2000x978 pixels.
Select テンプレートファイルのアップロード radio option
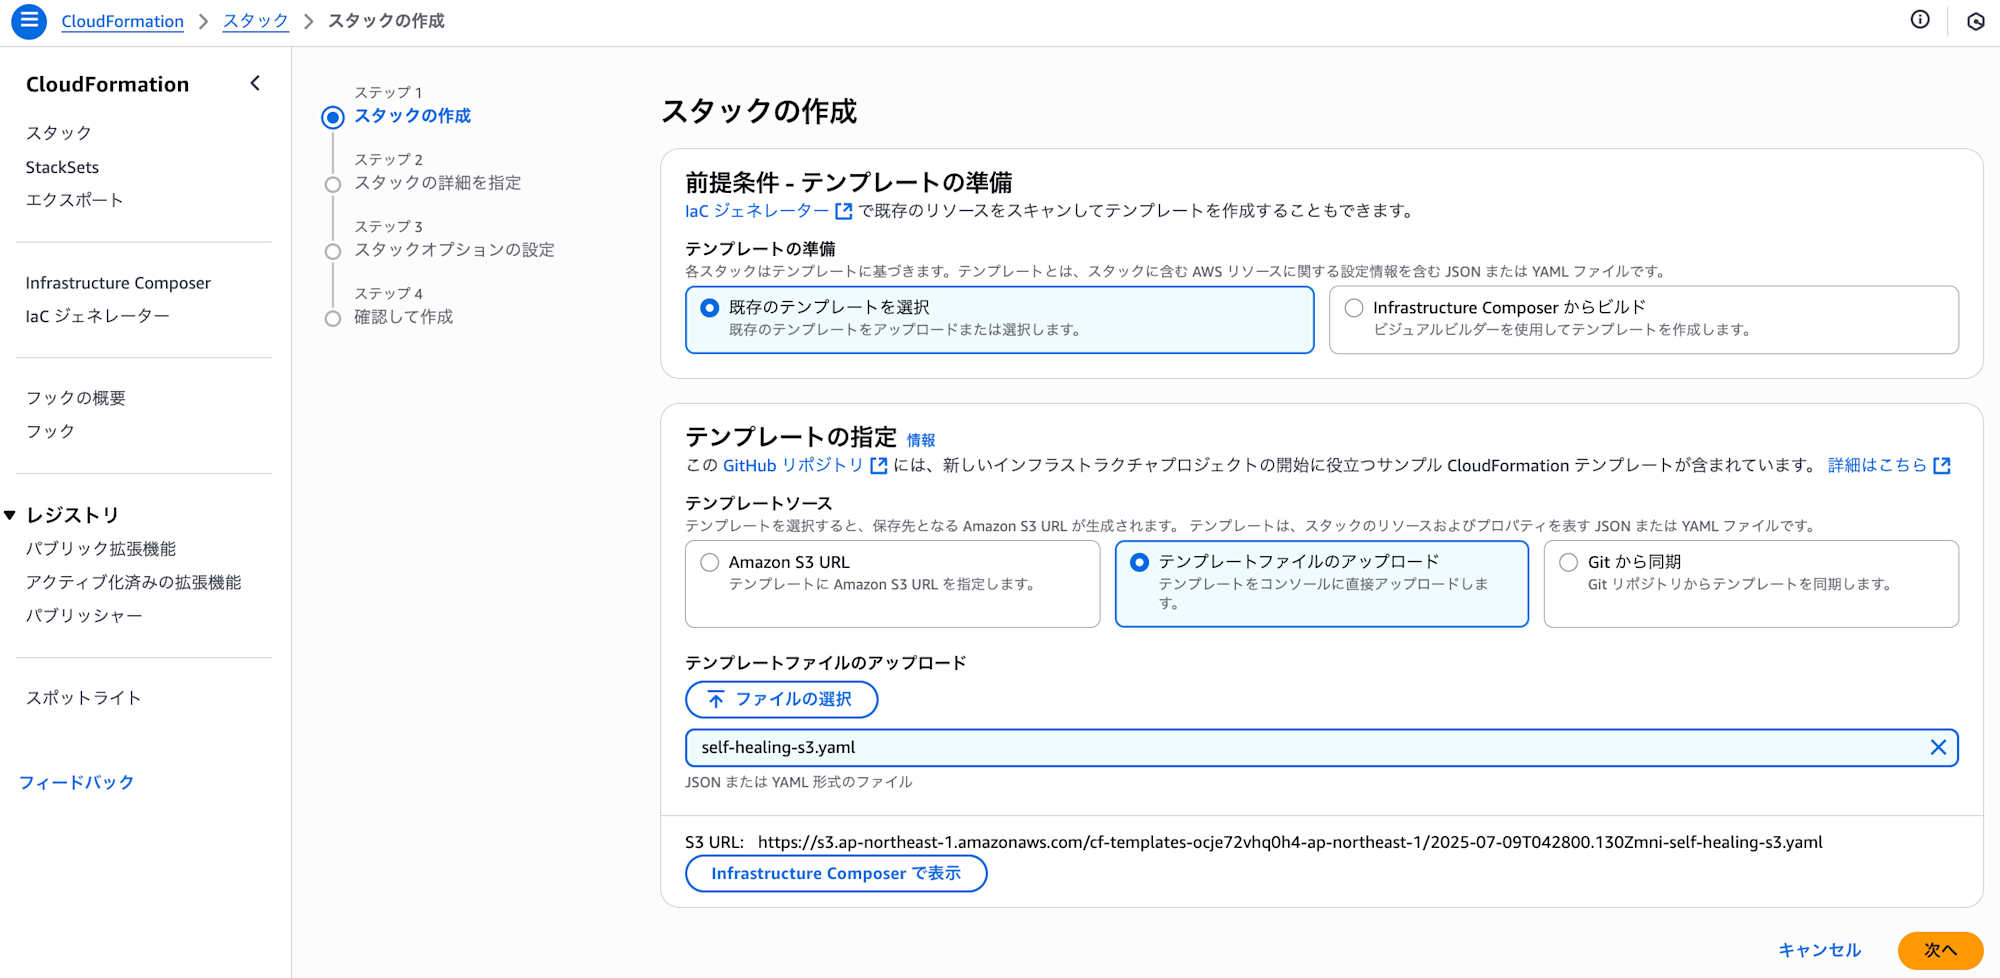coord(1139,562)
